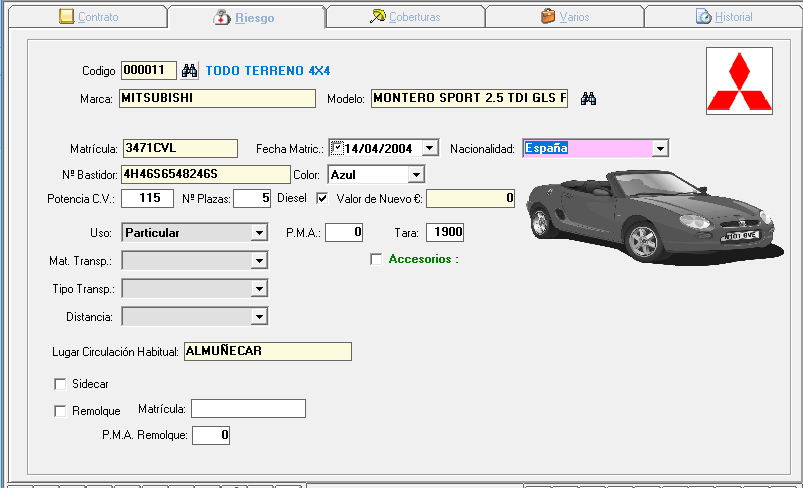
Task: Click the grey convertible car picture
Action: pyautogui.click(x=654, y=217)
